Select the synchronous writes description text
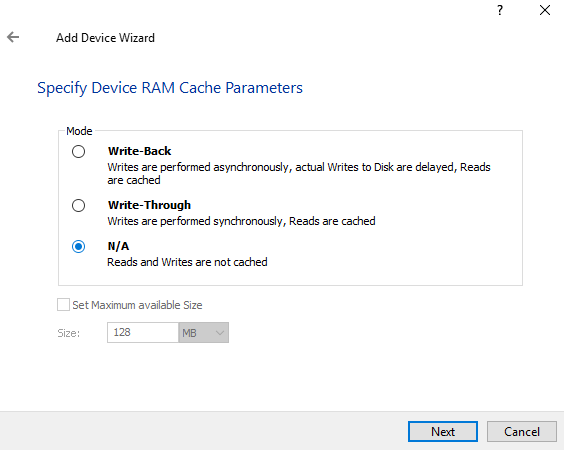The height and width of the screenshot is (450, 564). coord(241,221)
